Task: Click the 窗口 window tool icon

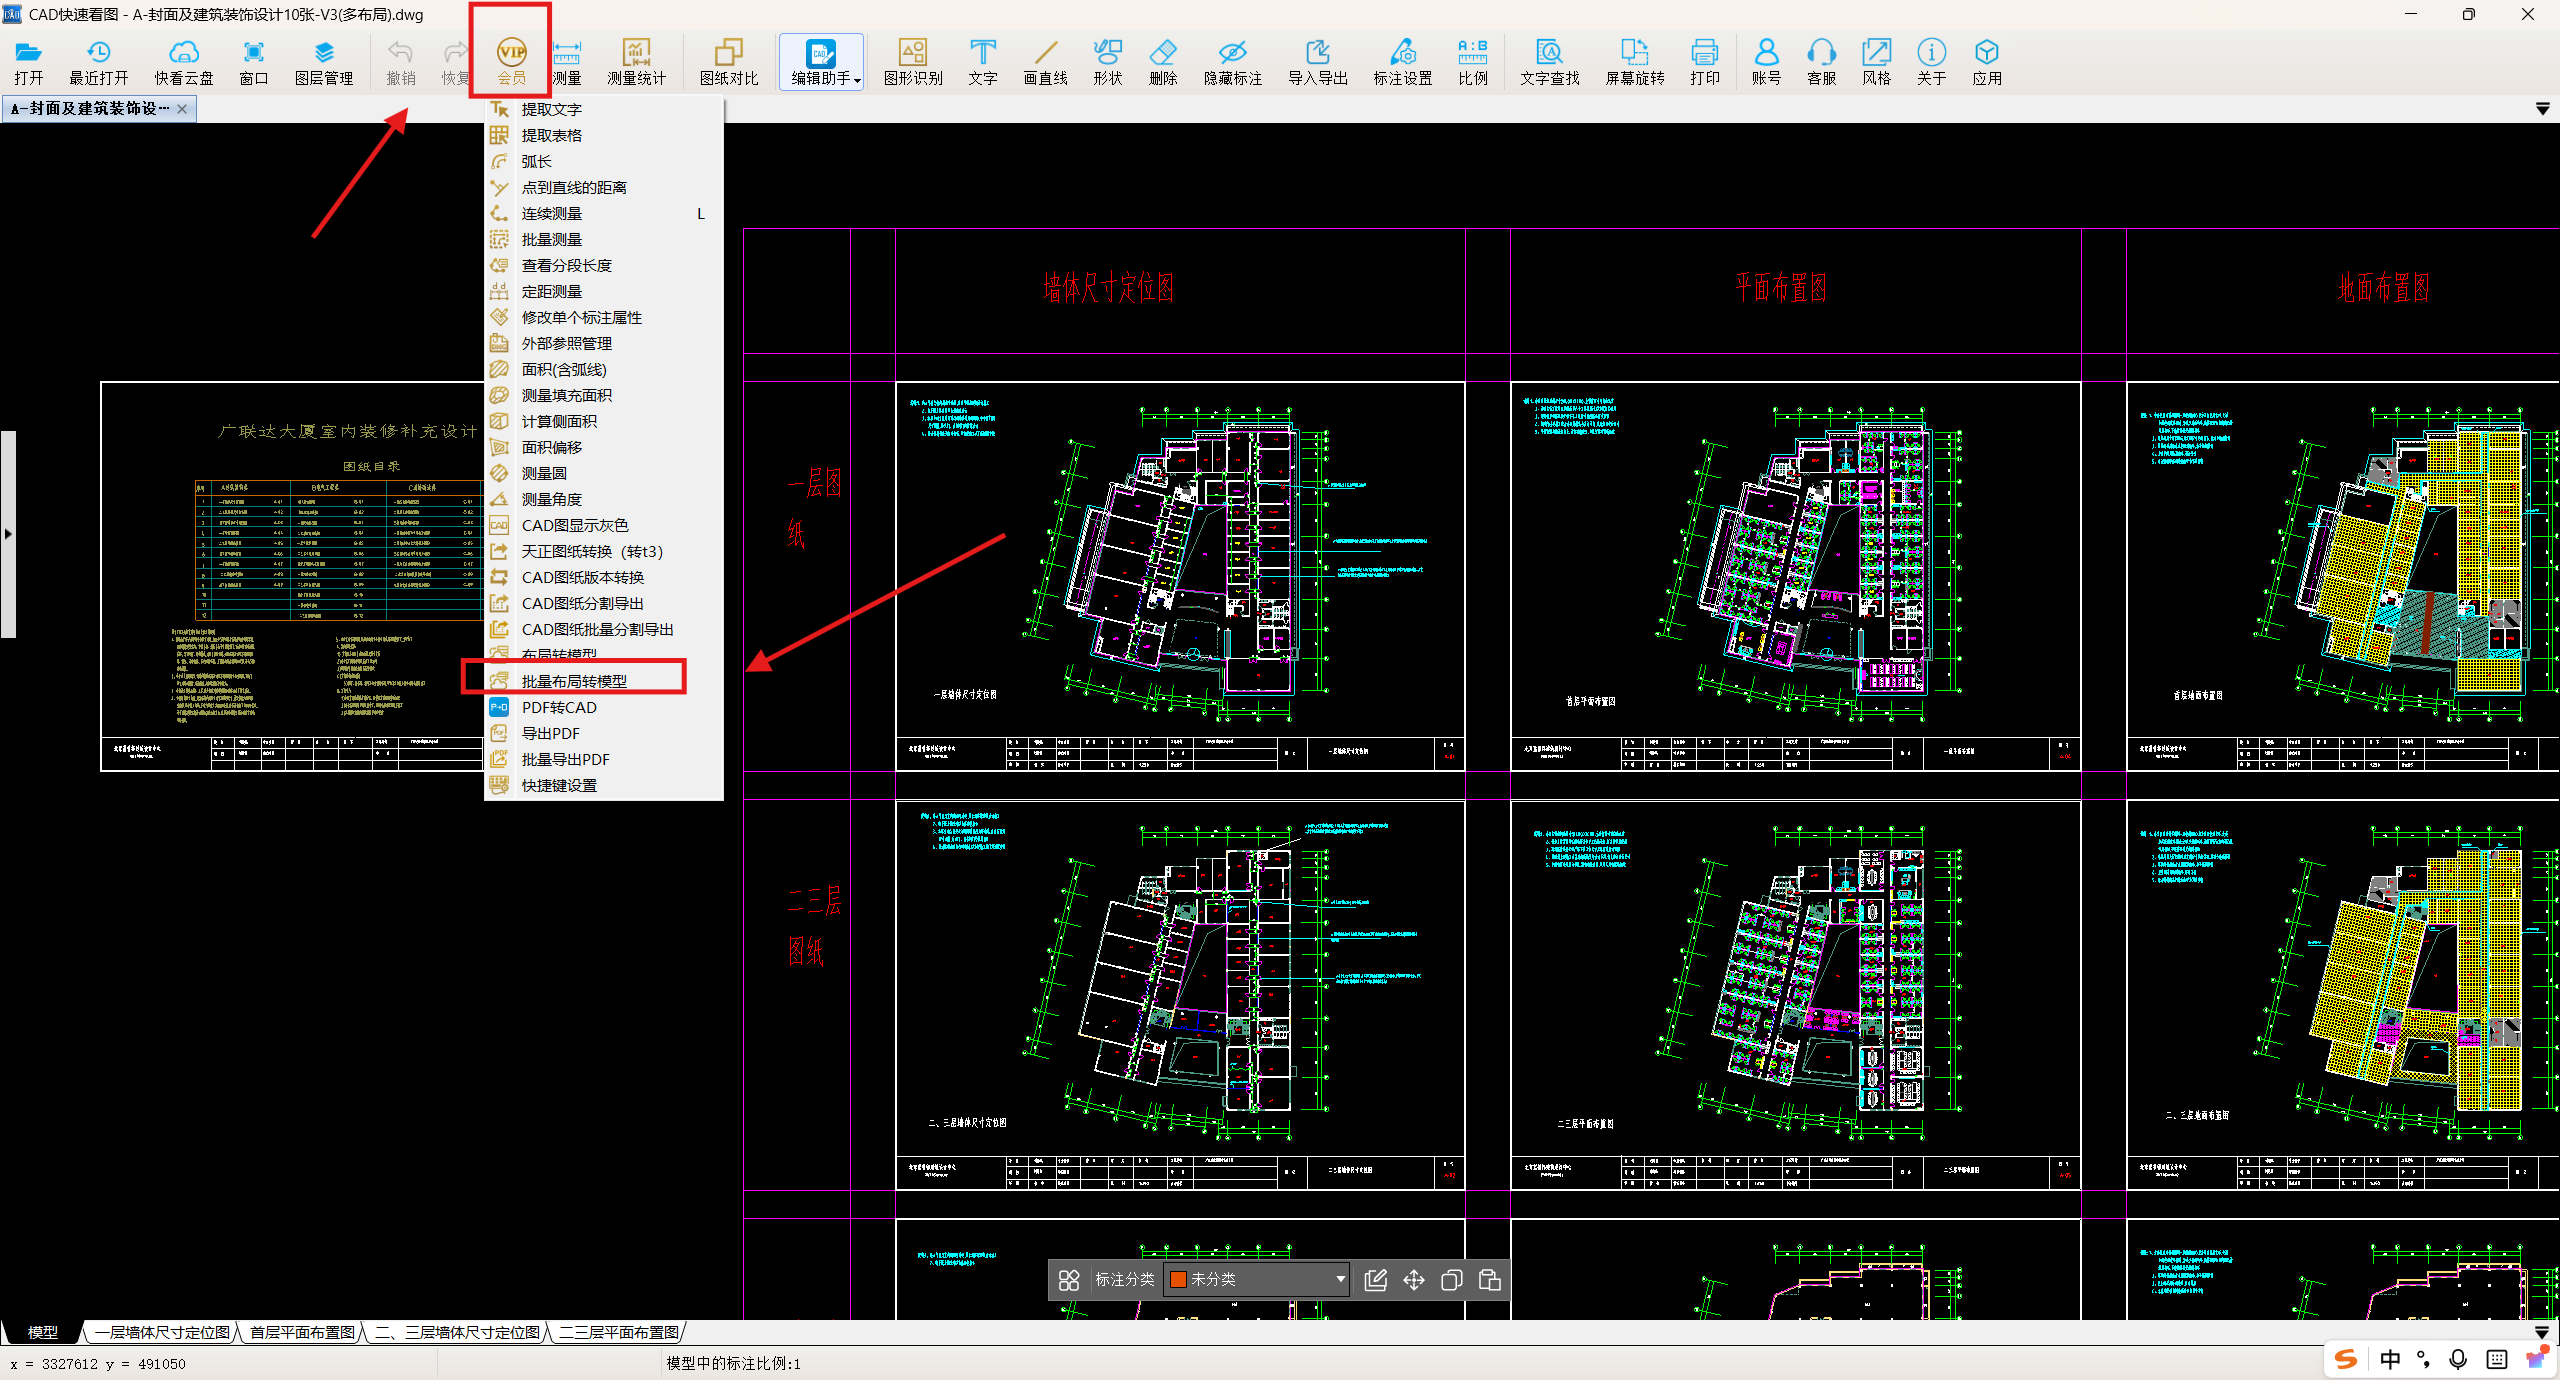Action: 254,62
